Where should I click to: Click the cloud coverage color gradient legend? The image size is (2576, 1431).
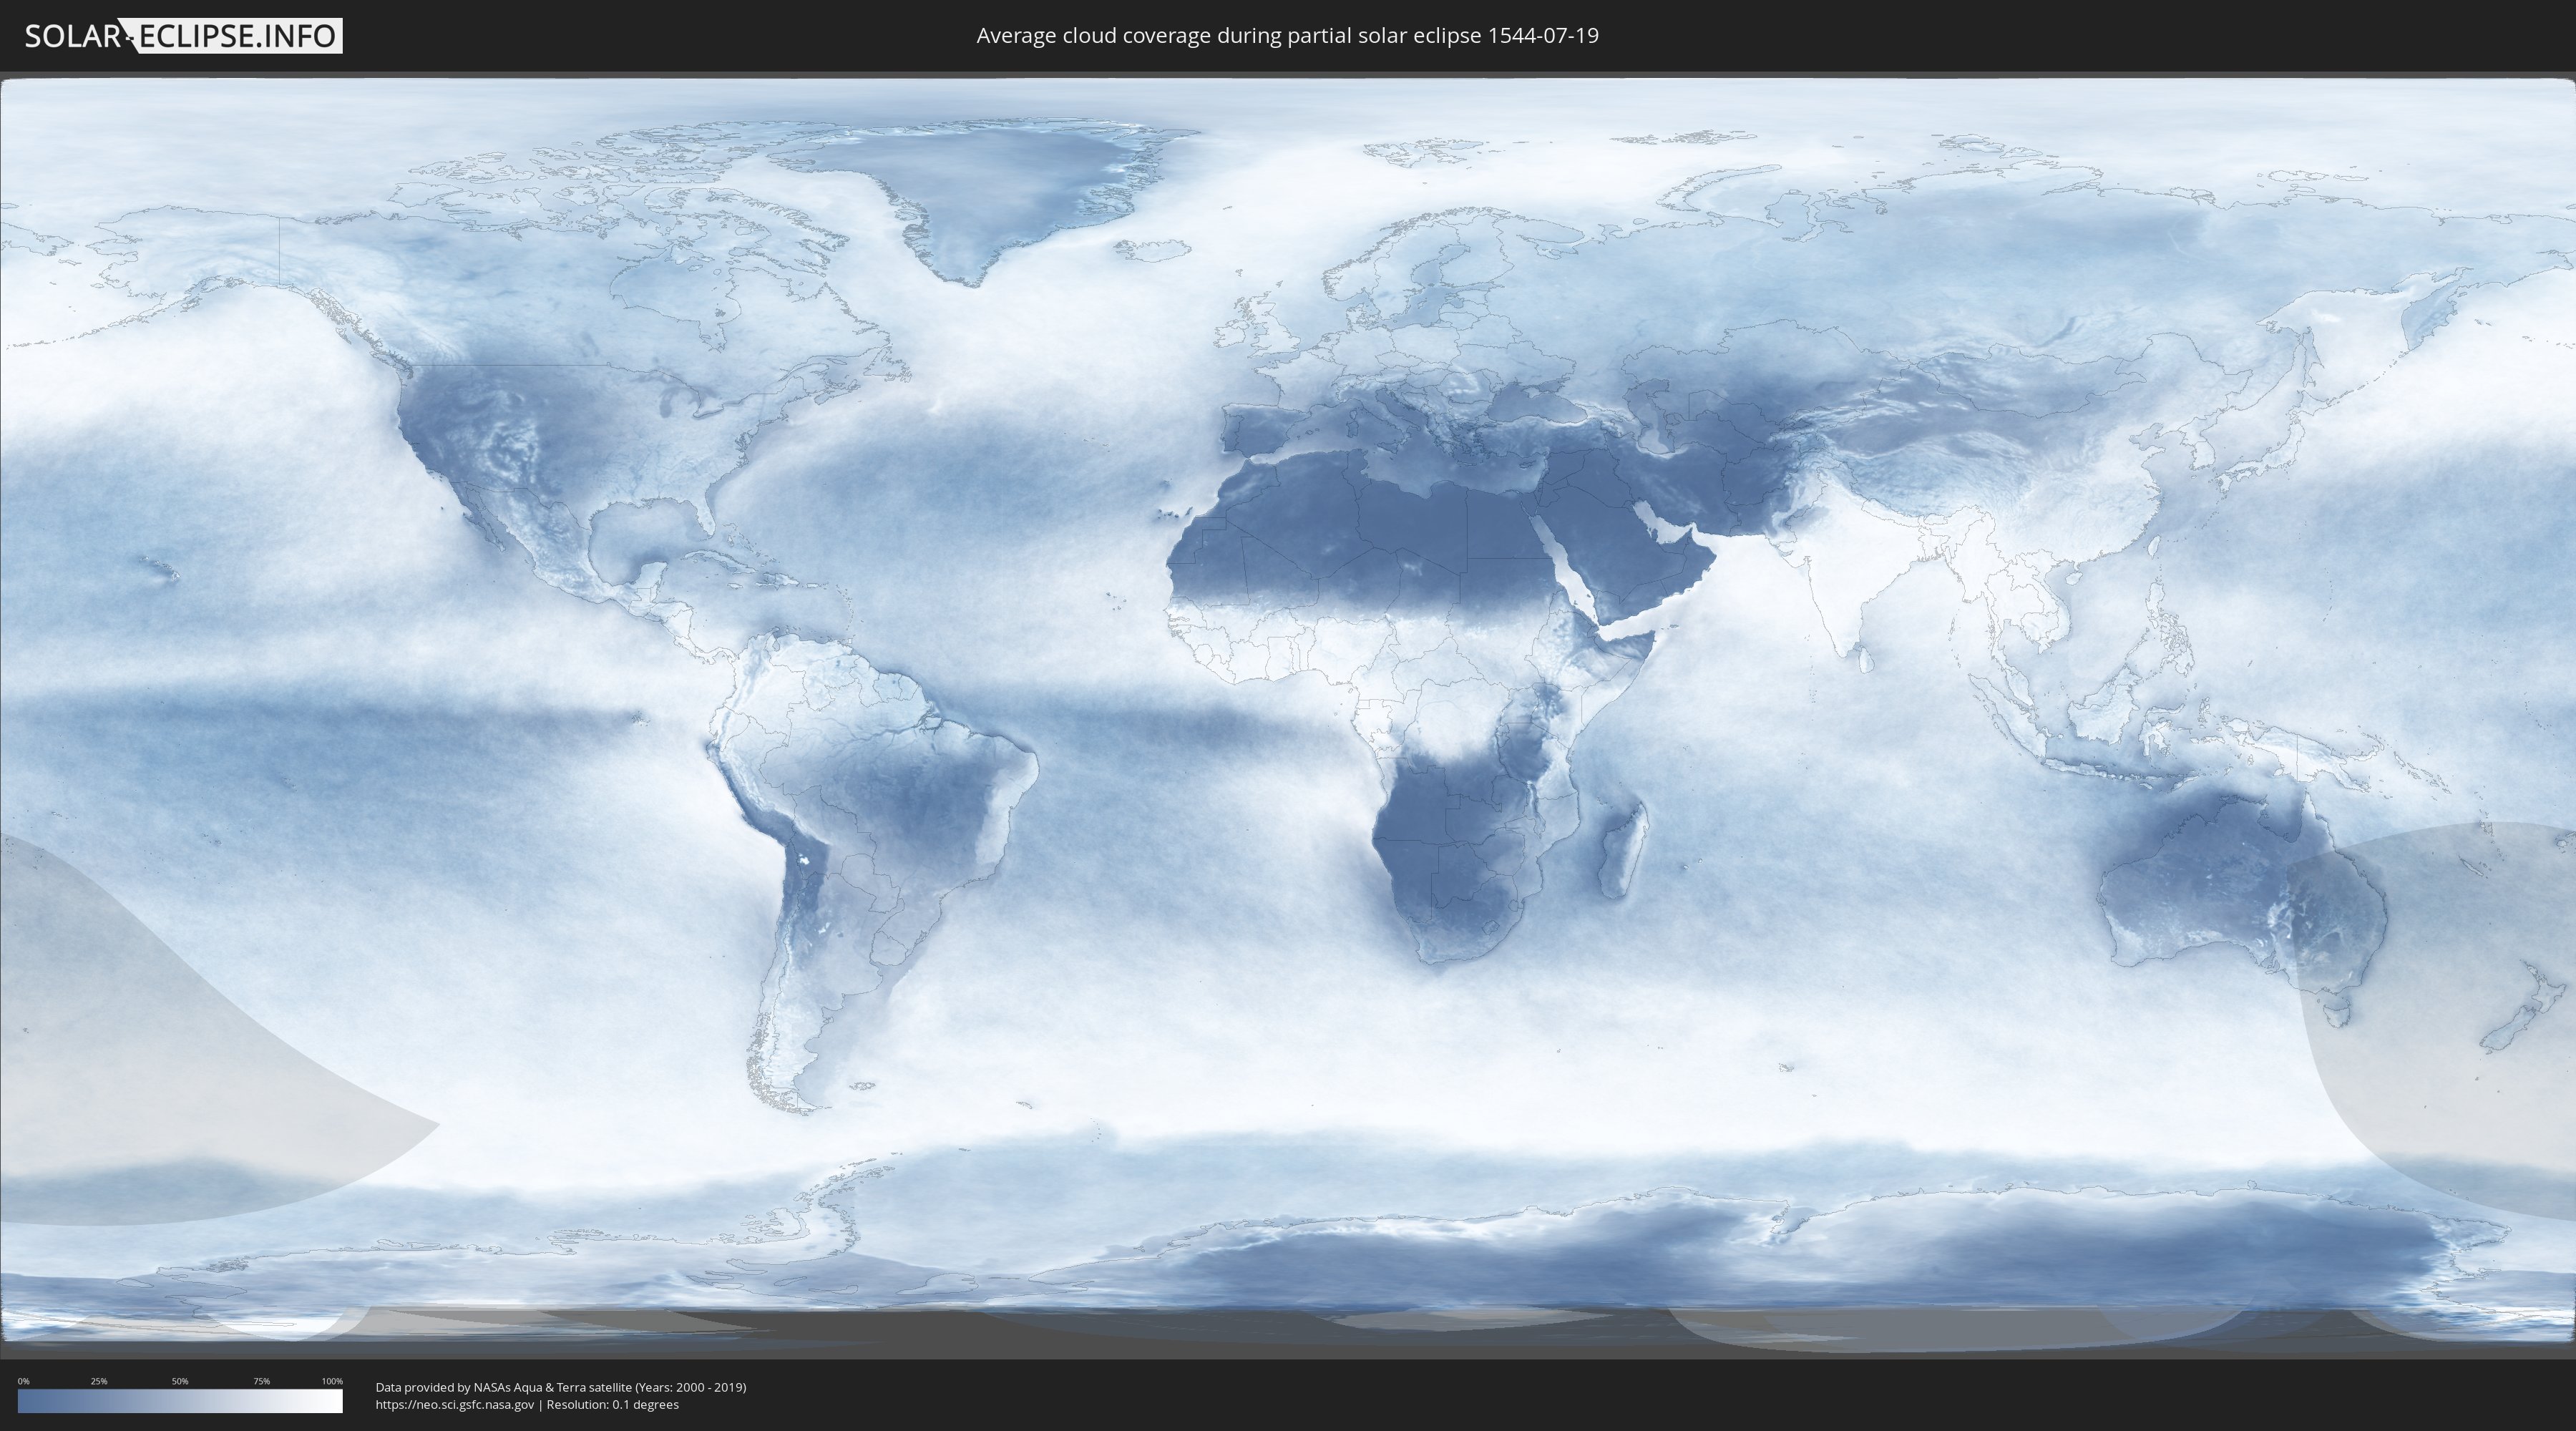pyautogui.click(x=180, y=1401)
